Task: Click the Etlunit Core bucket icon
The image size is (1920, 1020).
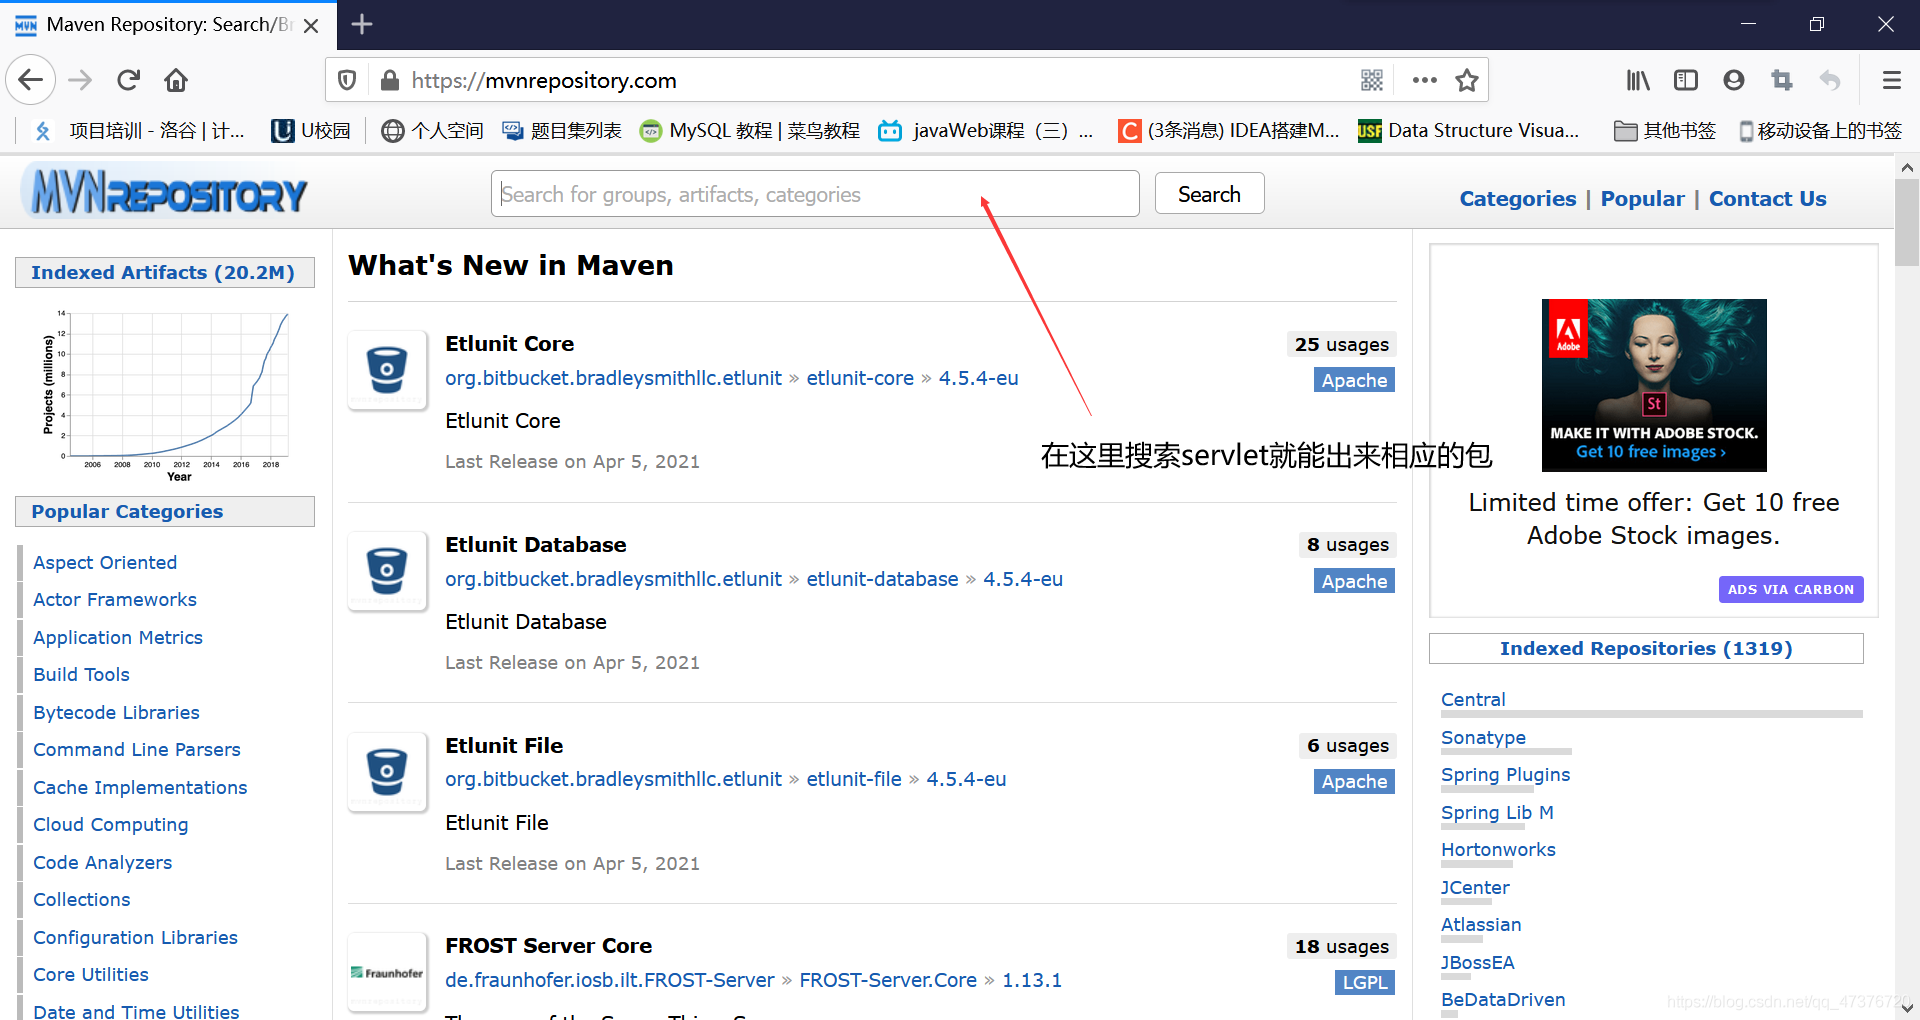Action: pyautogui.click(x=387, y=369)
